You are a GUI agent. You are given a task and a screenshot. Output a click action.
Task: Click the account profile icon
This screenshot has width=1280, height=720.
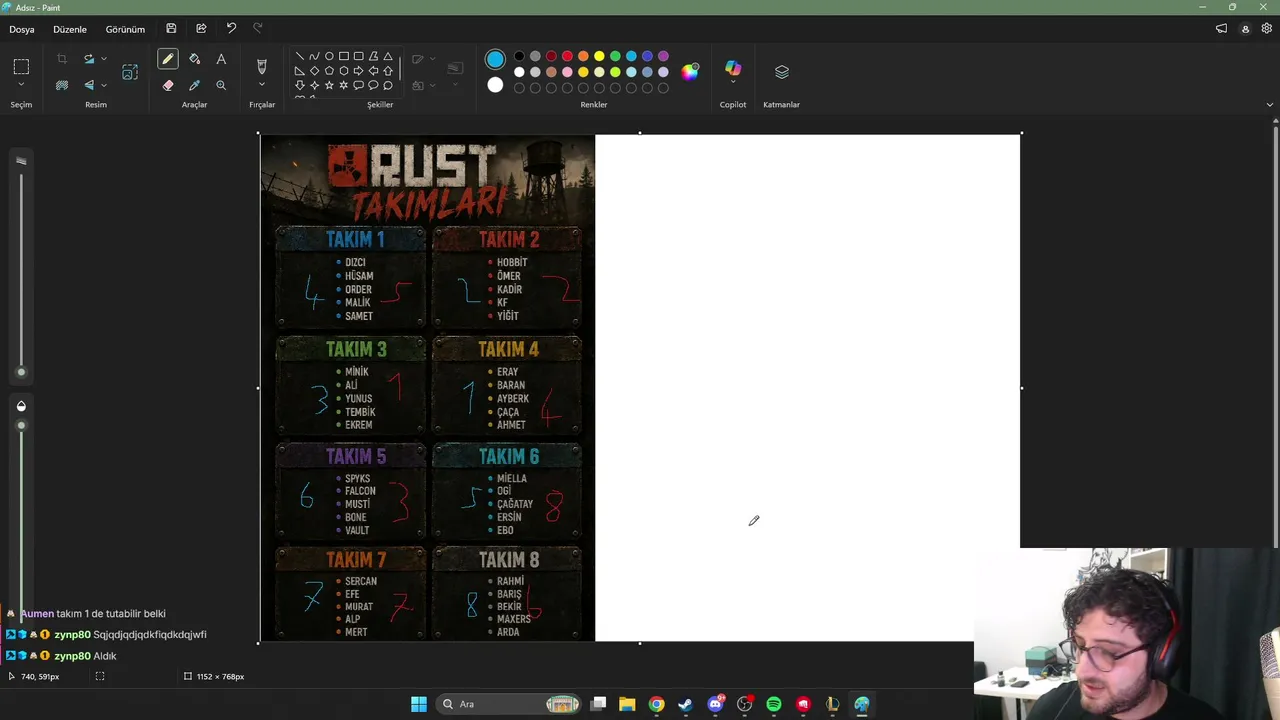click(1245, 29)
